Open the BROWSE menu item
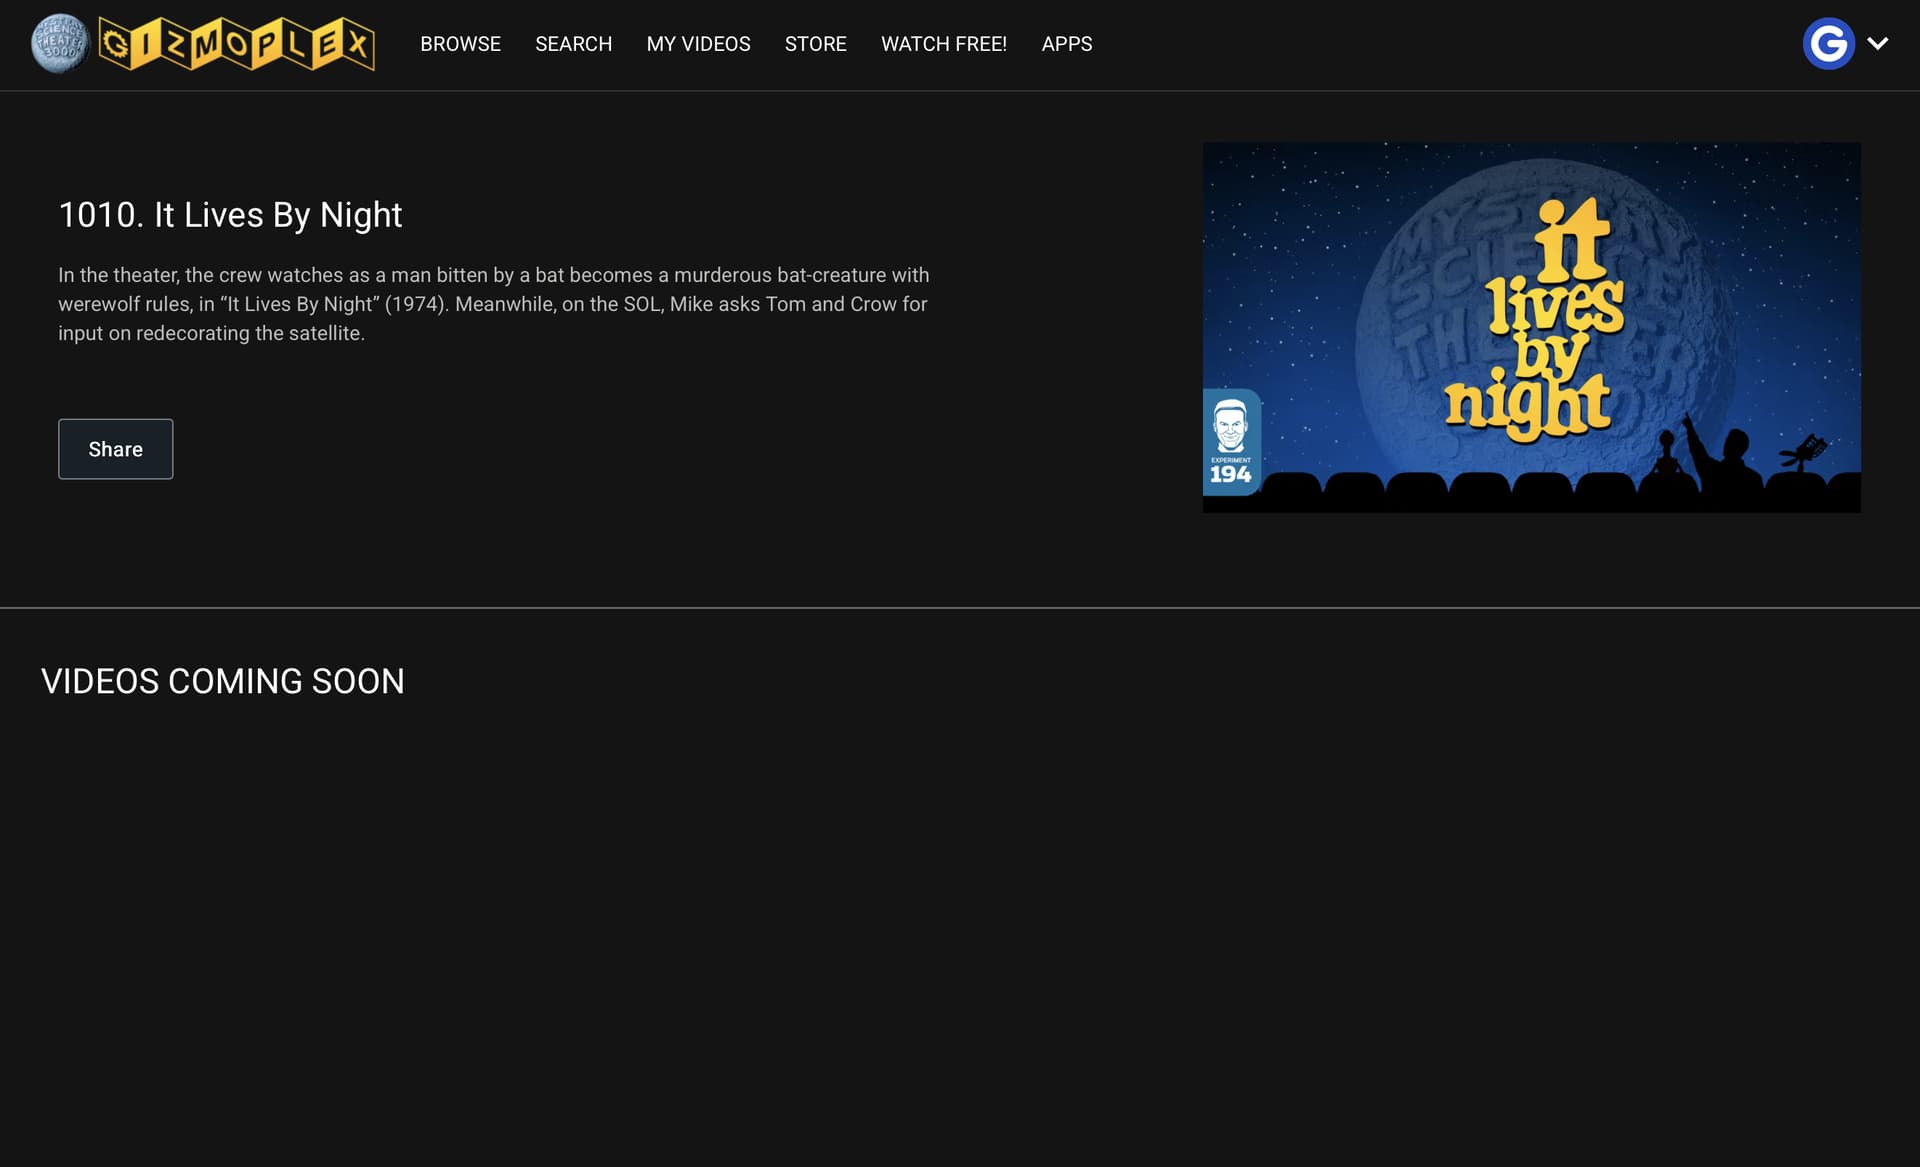The width and height of the screenshot is (1920, 1167). (x=460, y=44)
